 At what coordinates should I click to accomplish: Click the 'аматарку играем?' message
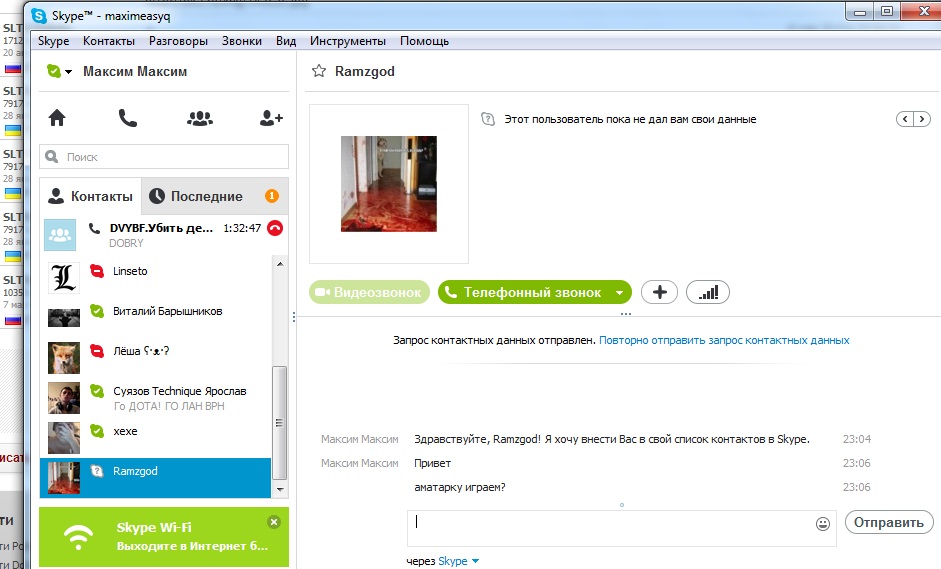pos(460,487)
